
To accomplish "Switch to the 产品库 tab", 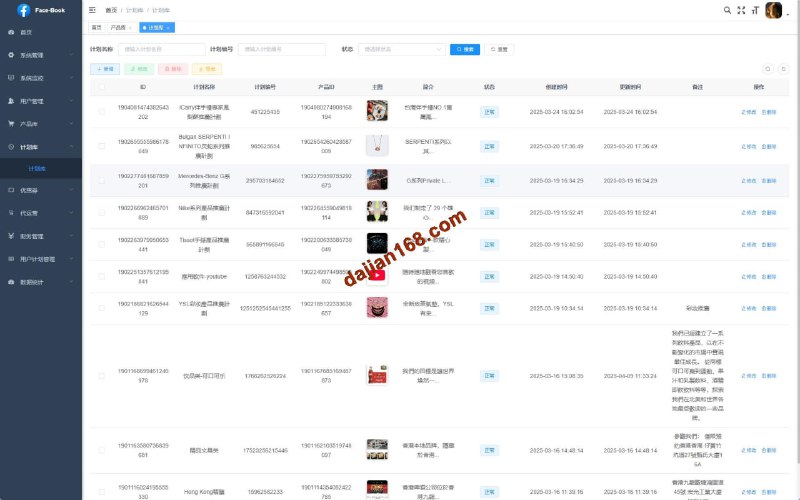I will pyautogui.click(x=119, y=28).
